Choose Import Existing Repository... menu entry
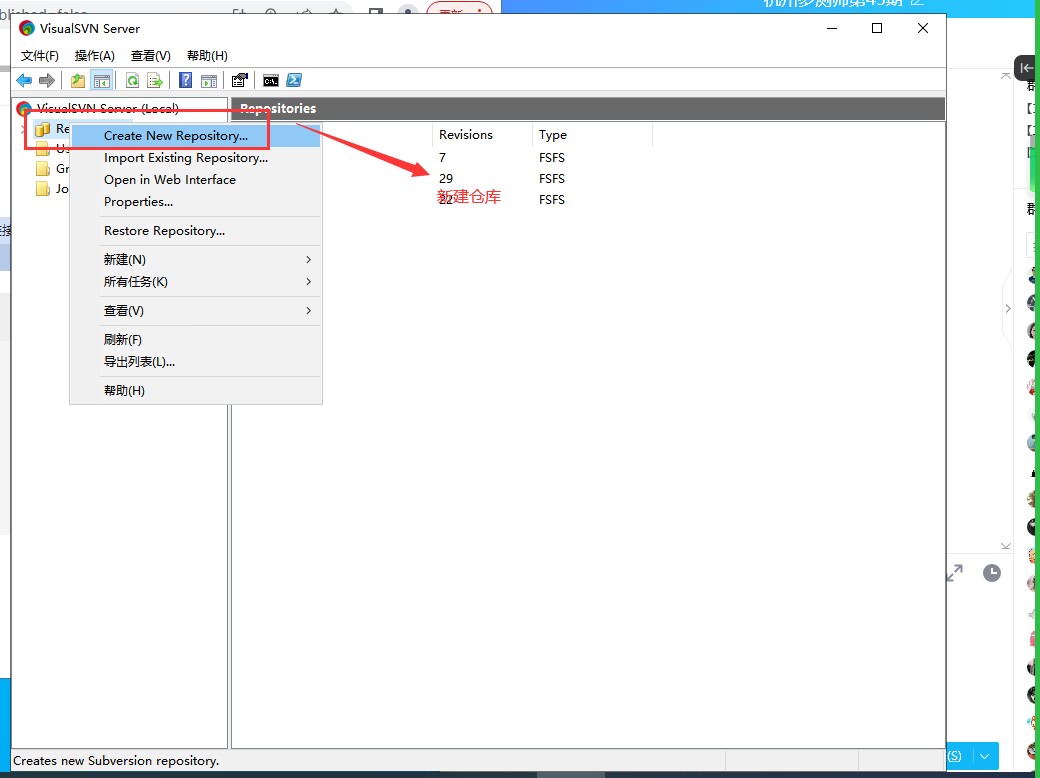The width and height of the screenshot is (1040, 778). click(x=196, y=158)
